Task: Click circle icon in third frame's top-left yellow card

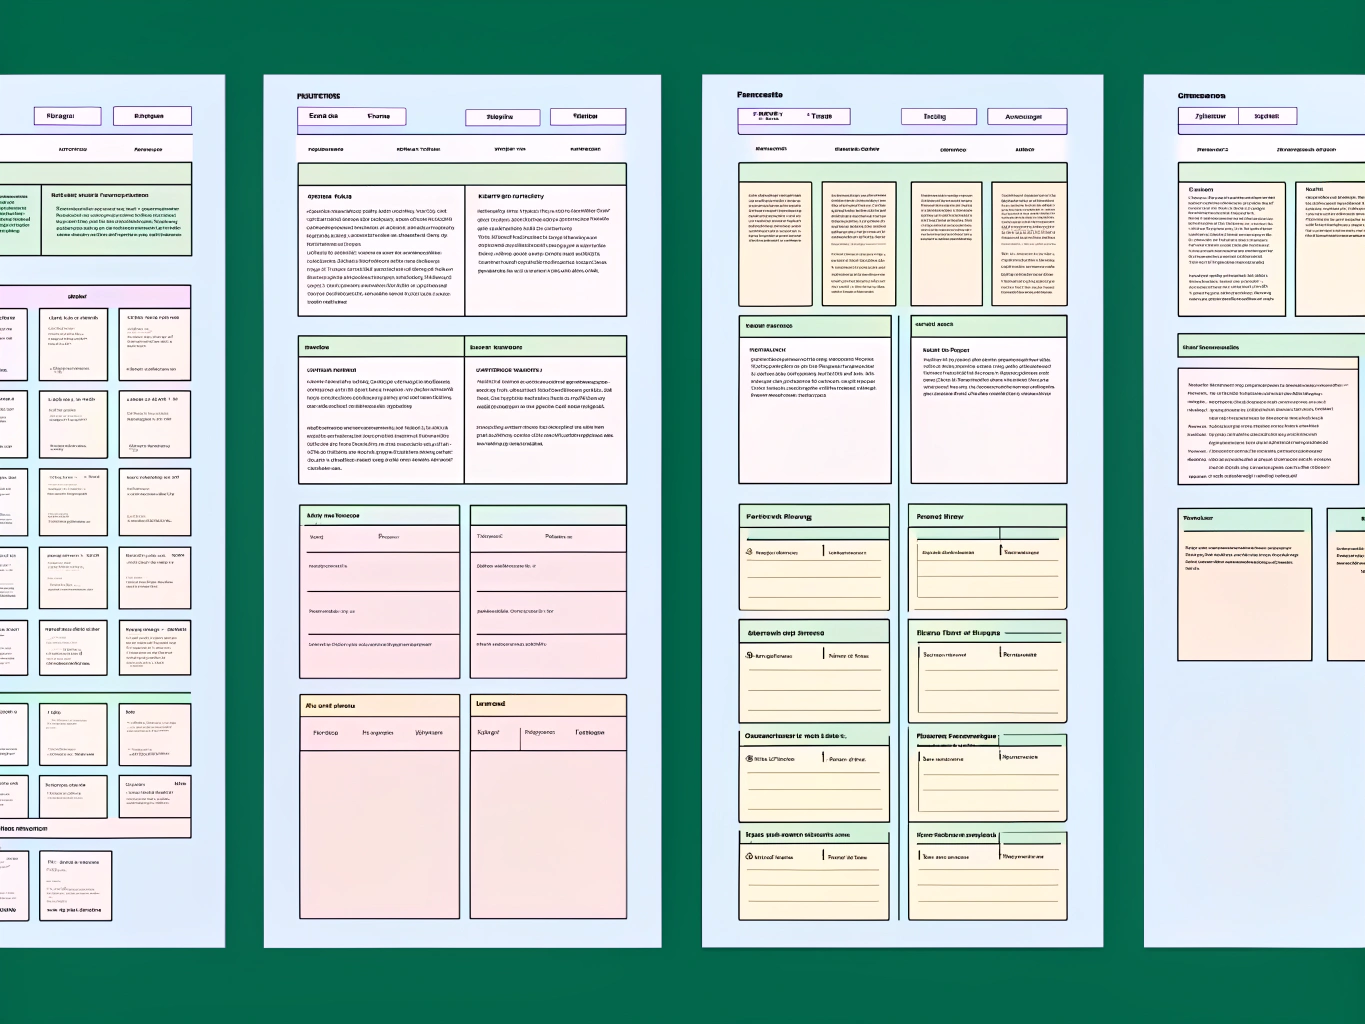Action: coord(749,551)
